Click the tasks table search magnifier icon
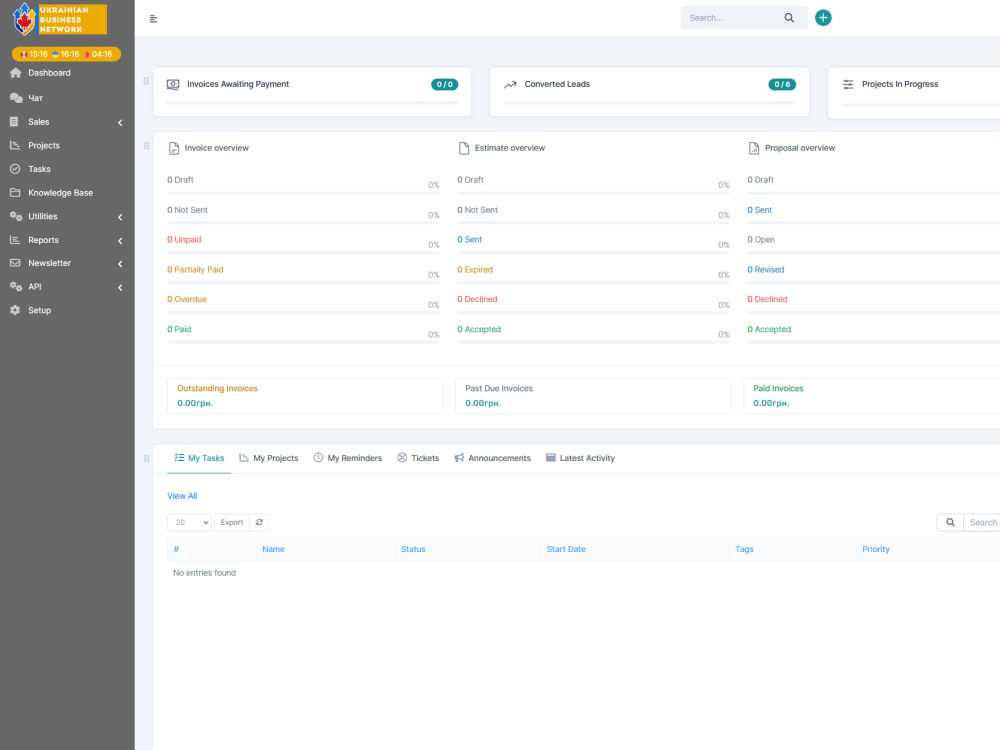This screenshot has height=750, width=1000. [950, 522]
